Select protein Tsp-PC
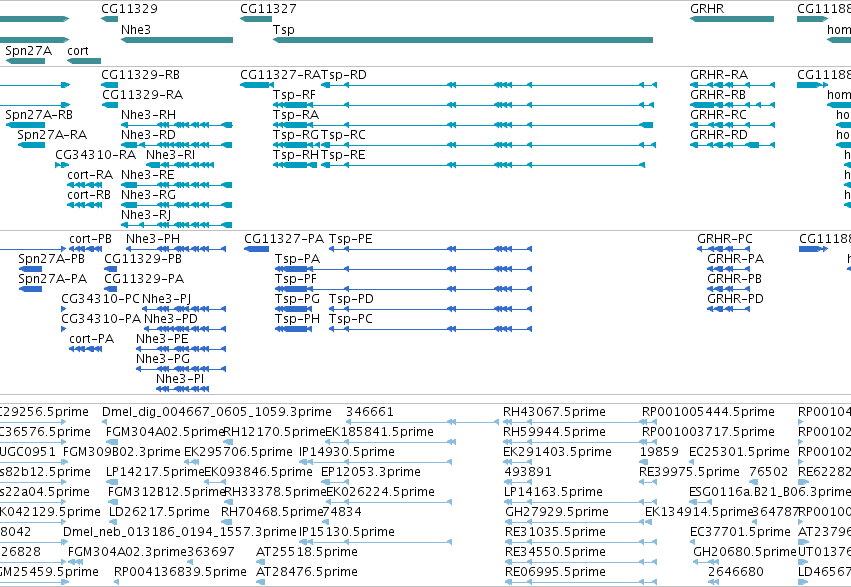 [x=430, y=330]
